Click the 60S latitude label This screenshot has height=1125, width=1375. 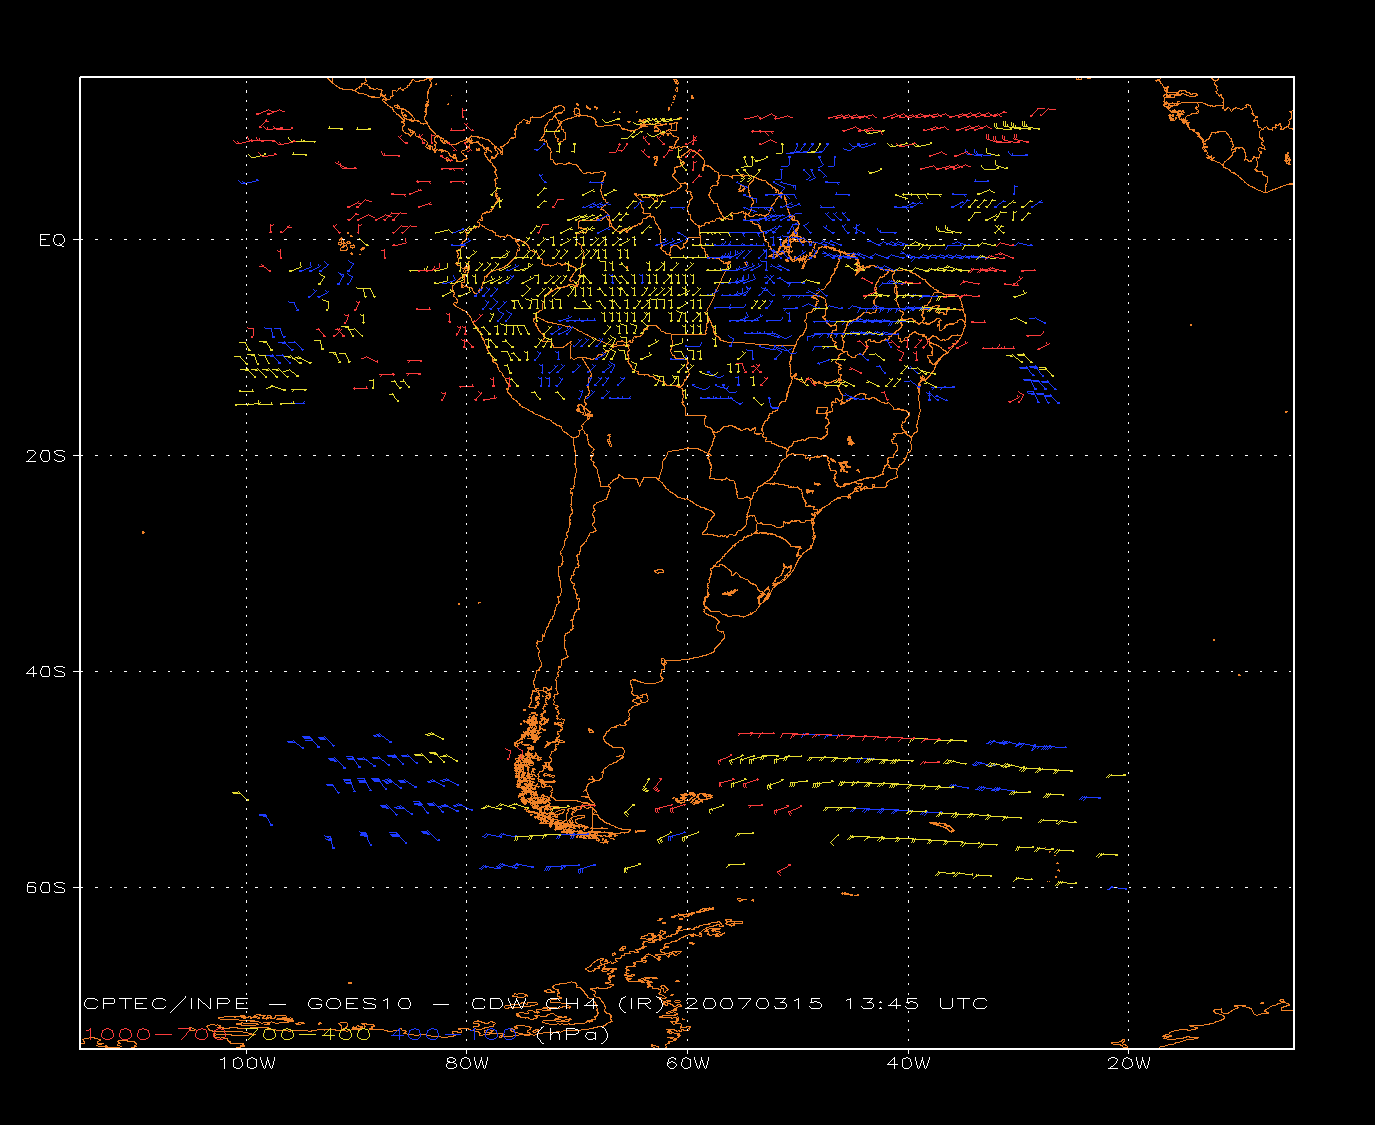click(45, 888)
